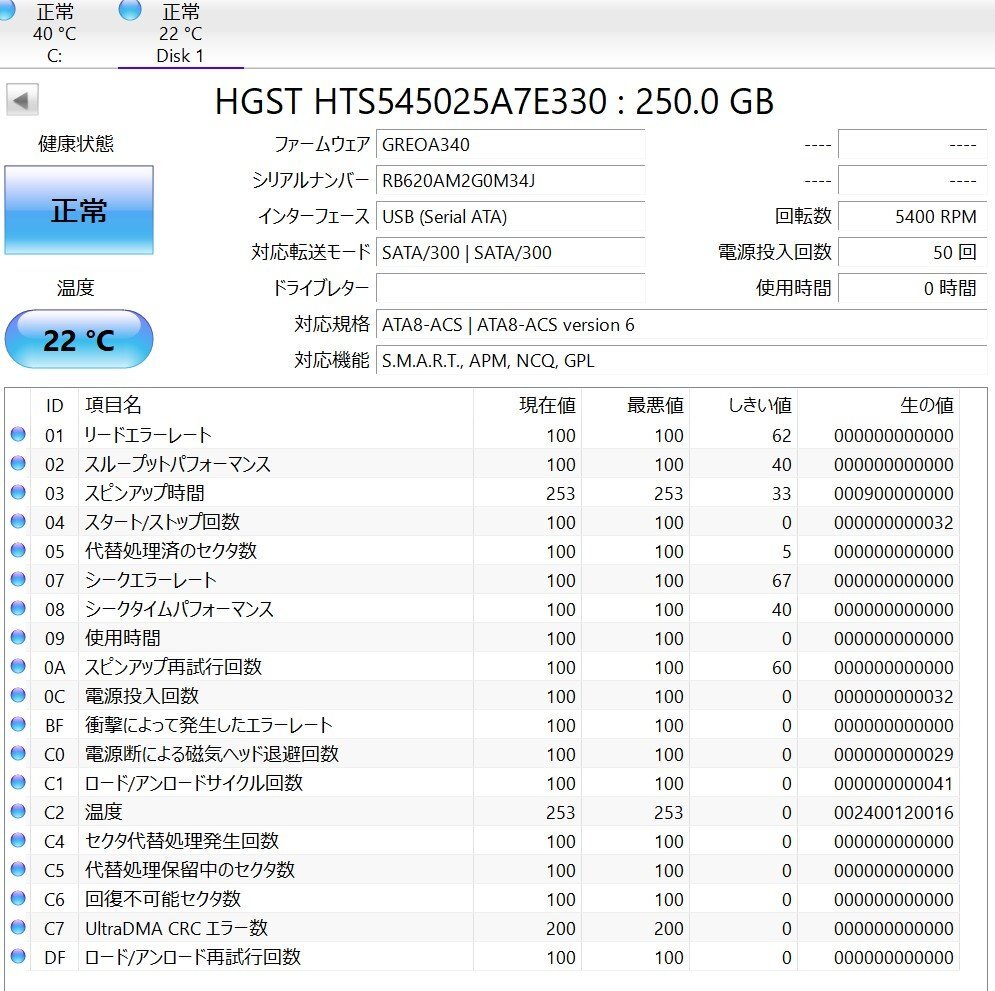This screenshot has width=995, height=991.
Task: Click the status icon for attribute 02
Action: [18, 463]
